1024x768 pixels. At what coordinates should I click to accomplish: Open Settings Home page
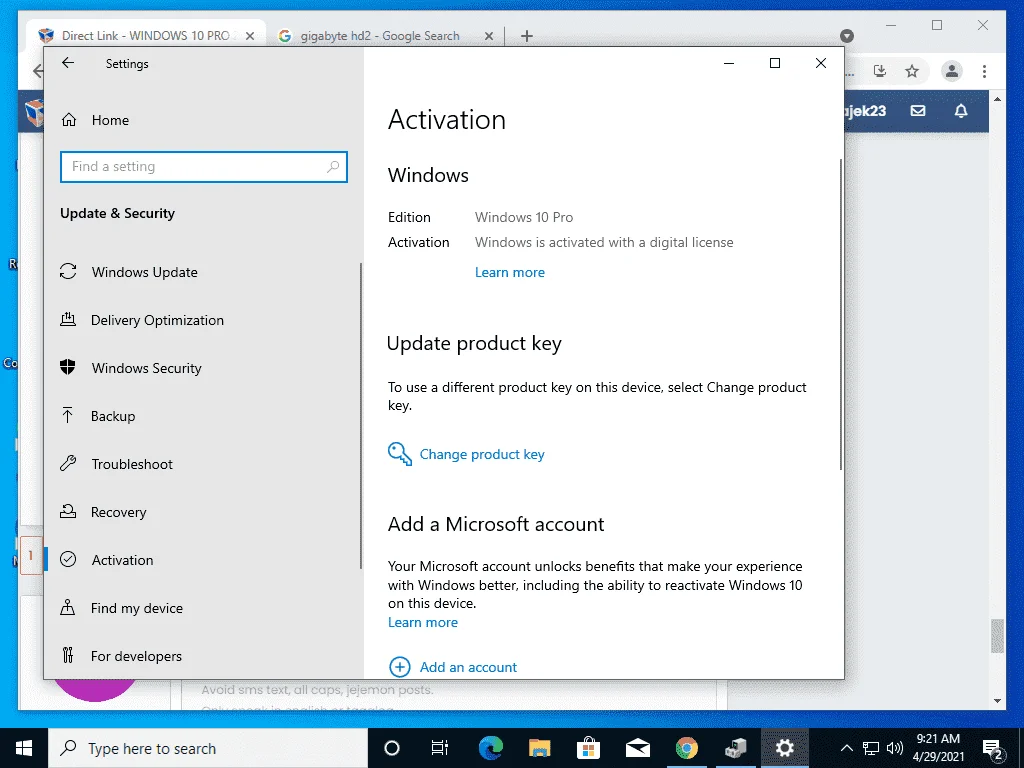coord(95,120)
